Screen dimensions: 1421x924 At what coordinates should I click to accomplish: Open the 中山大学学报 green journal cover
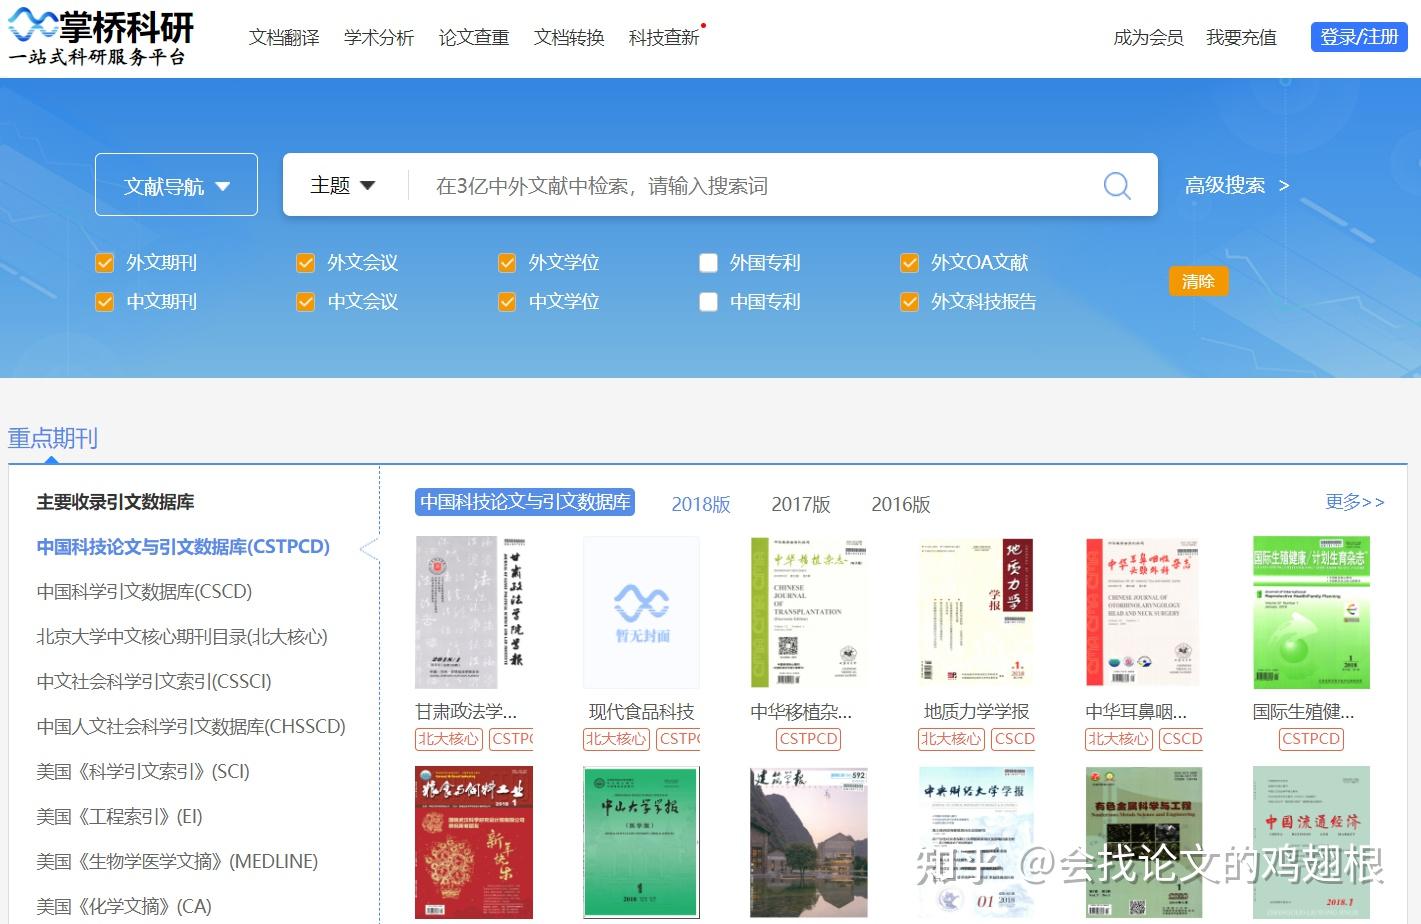(x=641, y=843)
